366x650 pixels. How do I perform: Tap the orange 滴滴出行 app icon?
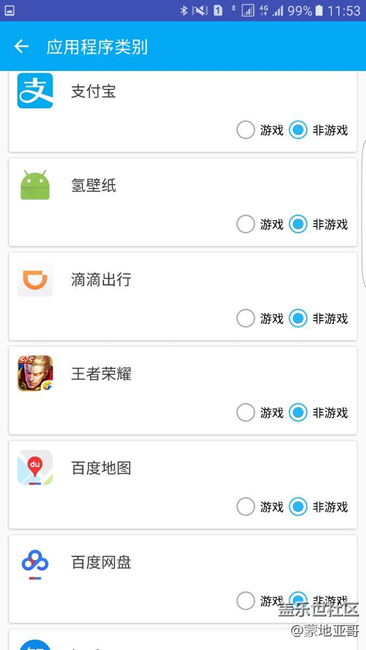pos(35,279)
